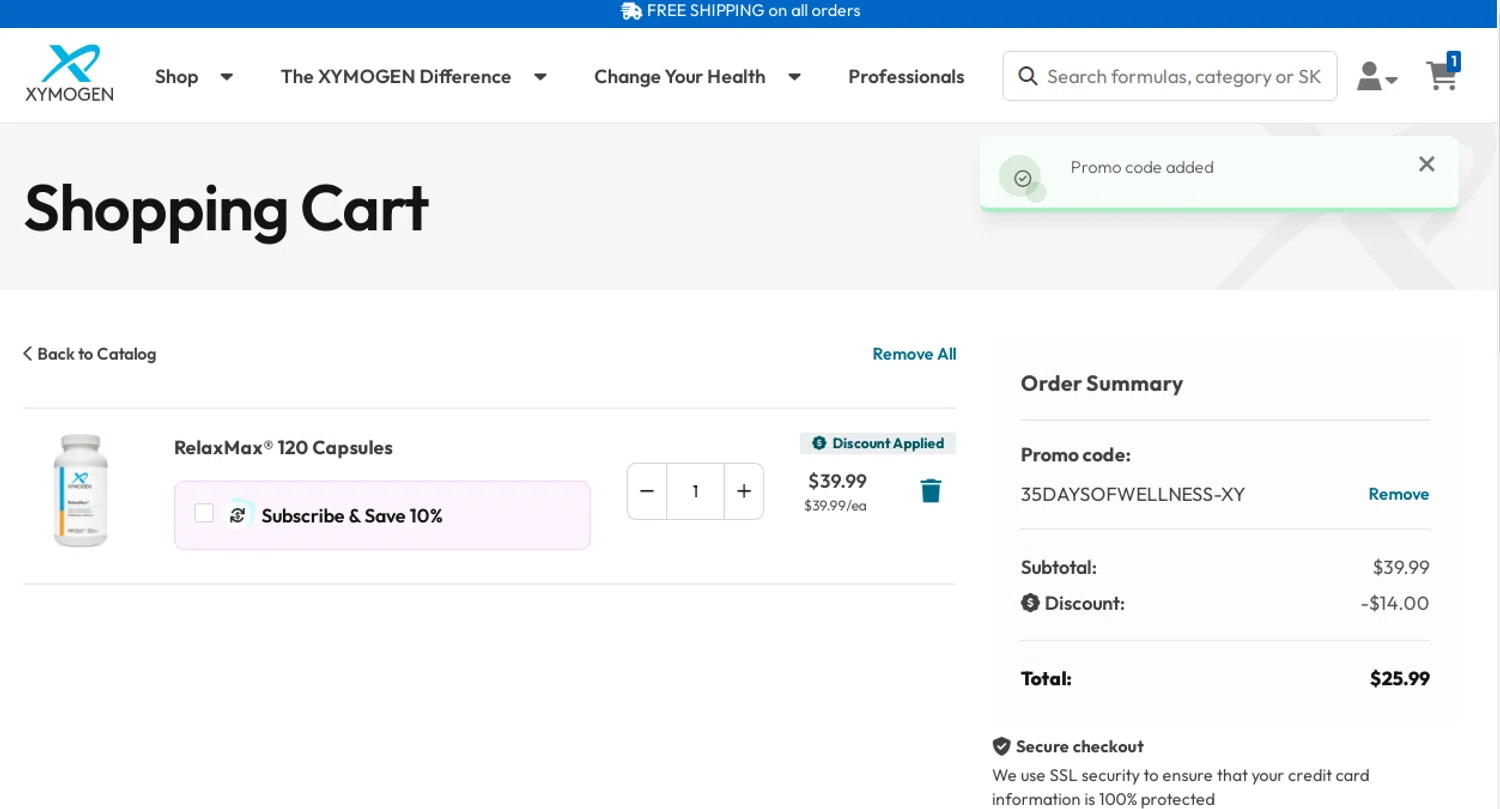The image size is (1500, 809).
Task: Open the Professionals page
Action: tap(906, 76)
